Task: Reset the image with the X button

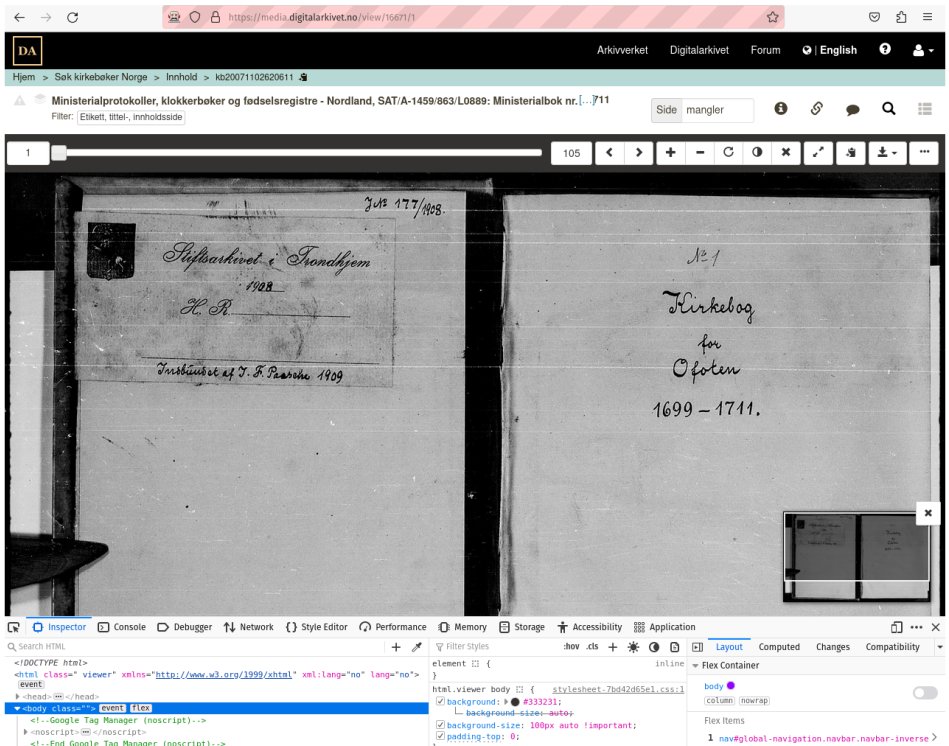Action: click(786, 152)
